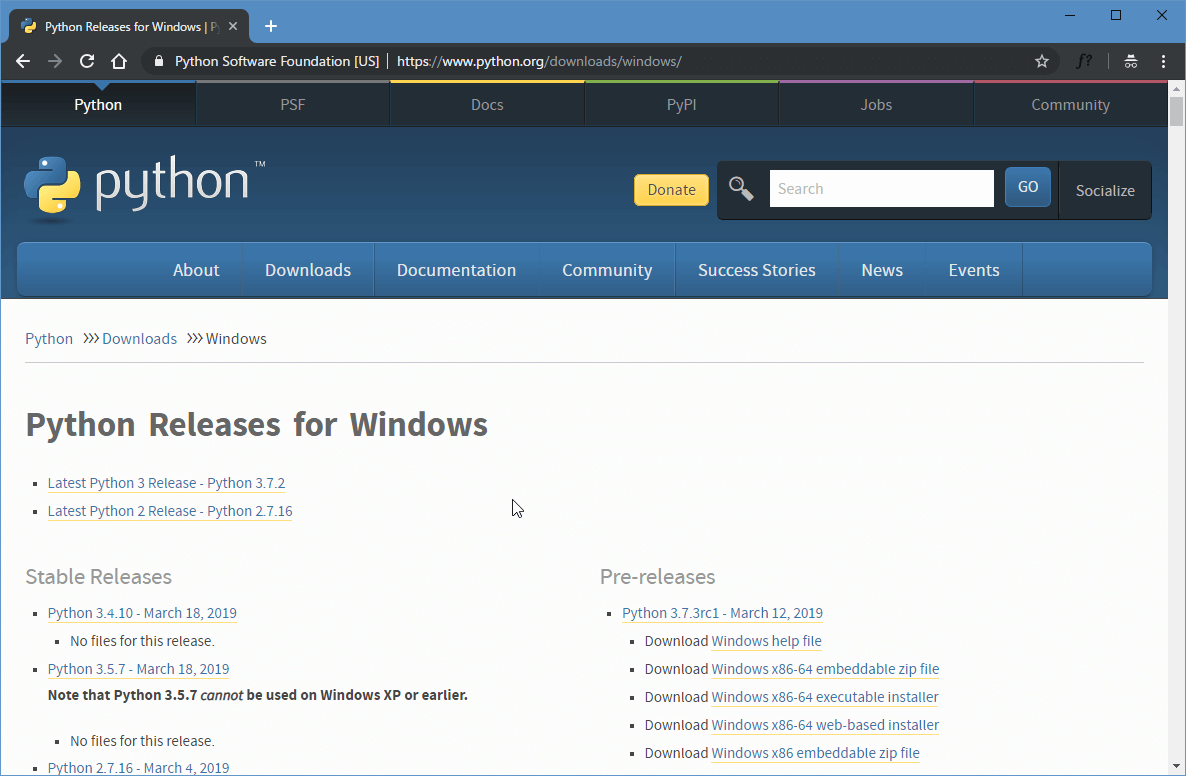1186x776 pixels.
Task: Expand the Documentation navigation menu
Action: click(x=456, y=270)
